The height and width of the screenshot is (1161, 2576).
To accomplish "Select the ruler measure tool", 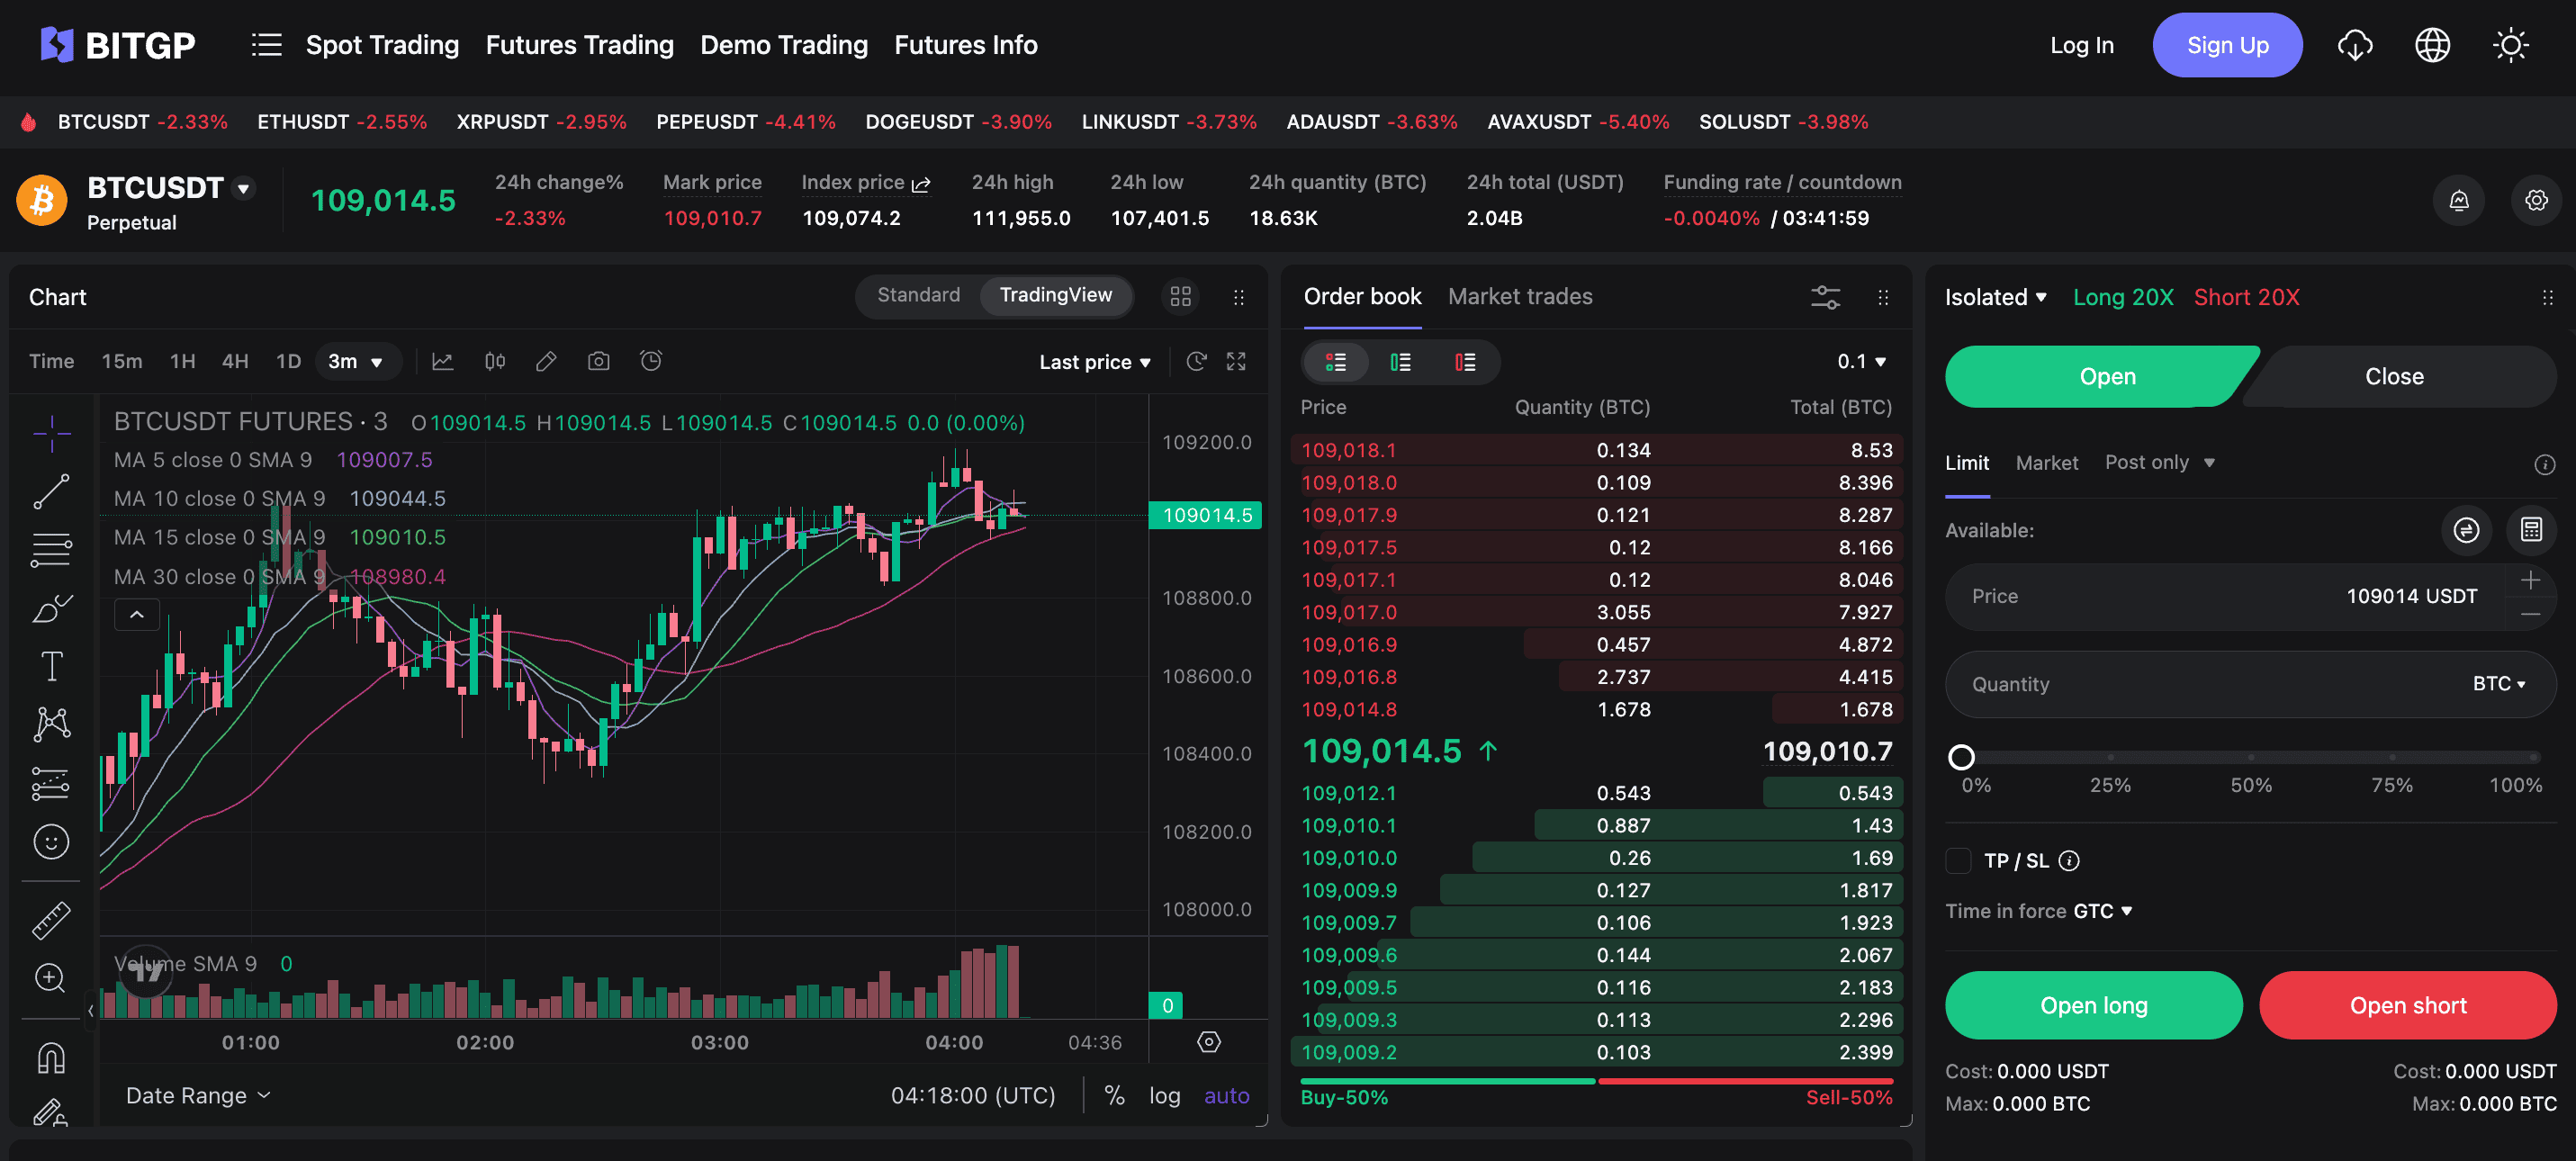I will pos(51,920).
